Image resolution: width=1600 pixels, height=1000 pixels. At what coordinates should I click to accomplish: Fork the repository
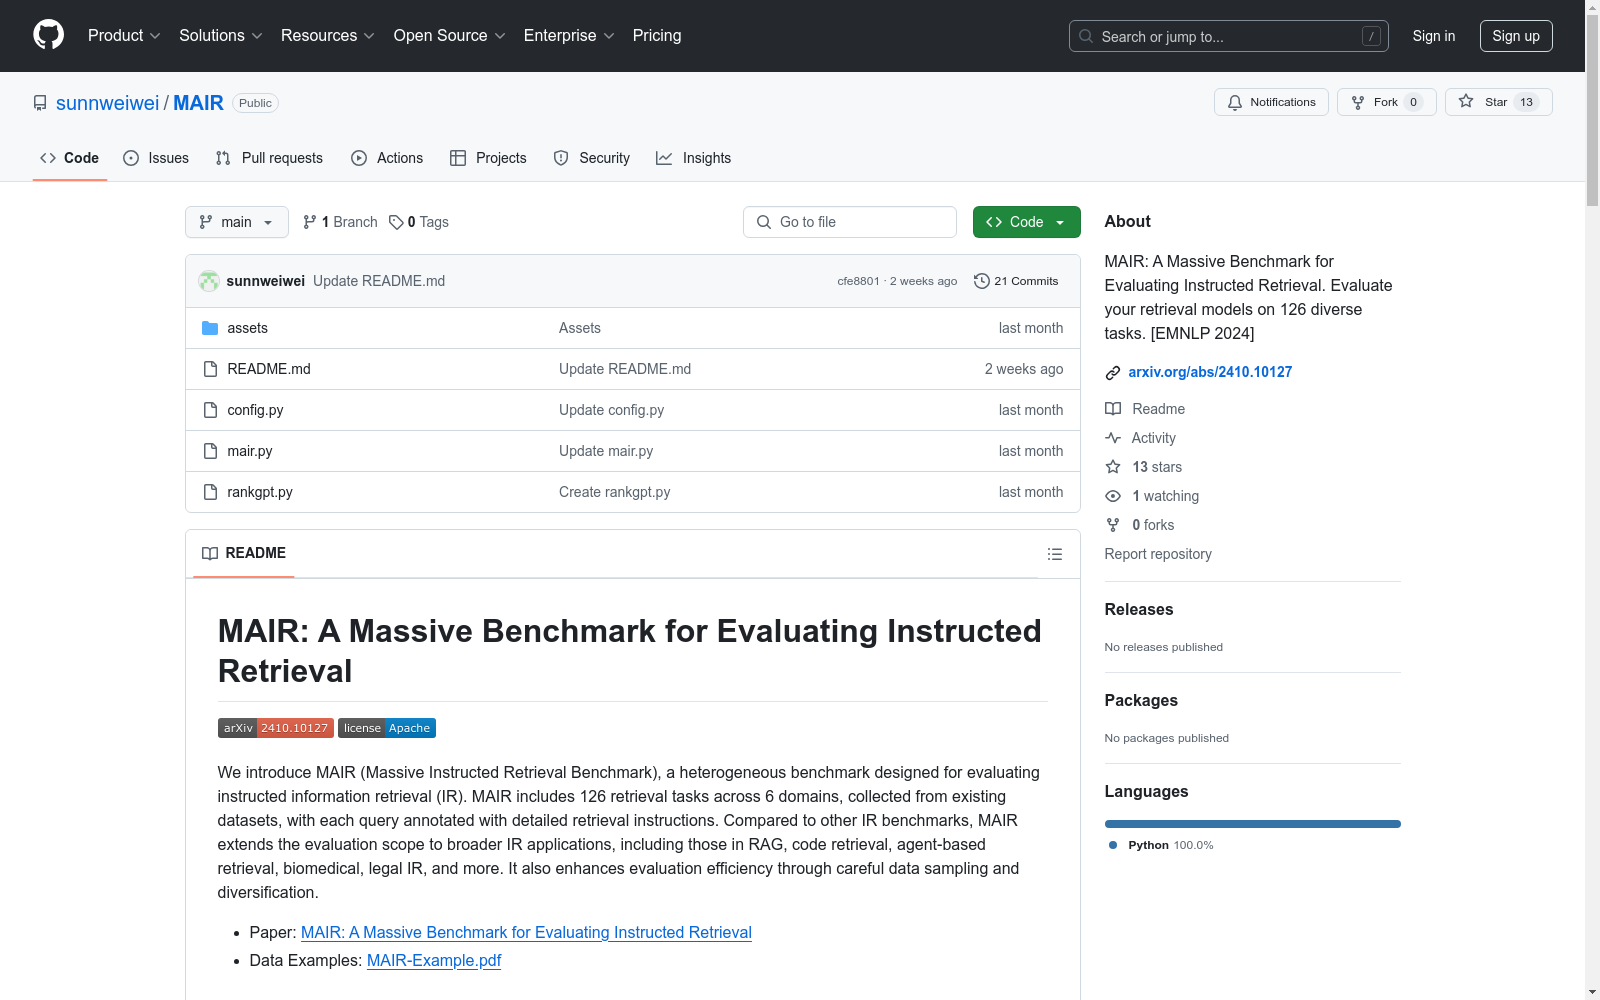(x=1386, y=102)
